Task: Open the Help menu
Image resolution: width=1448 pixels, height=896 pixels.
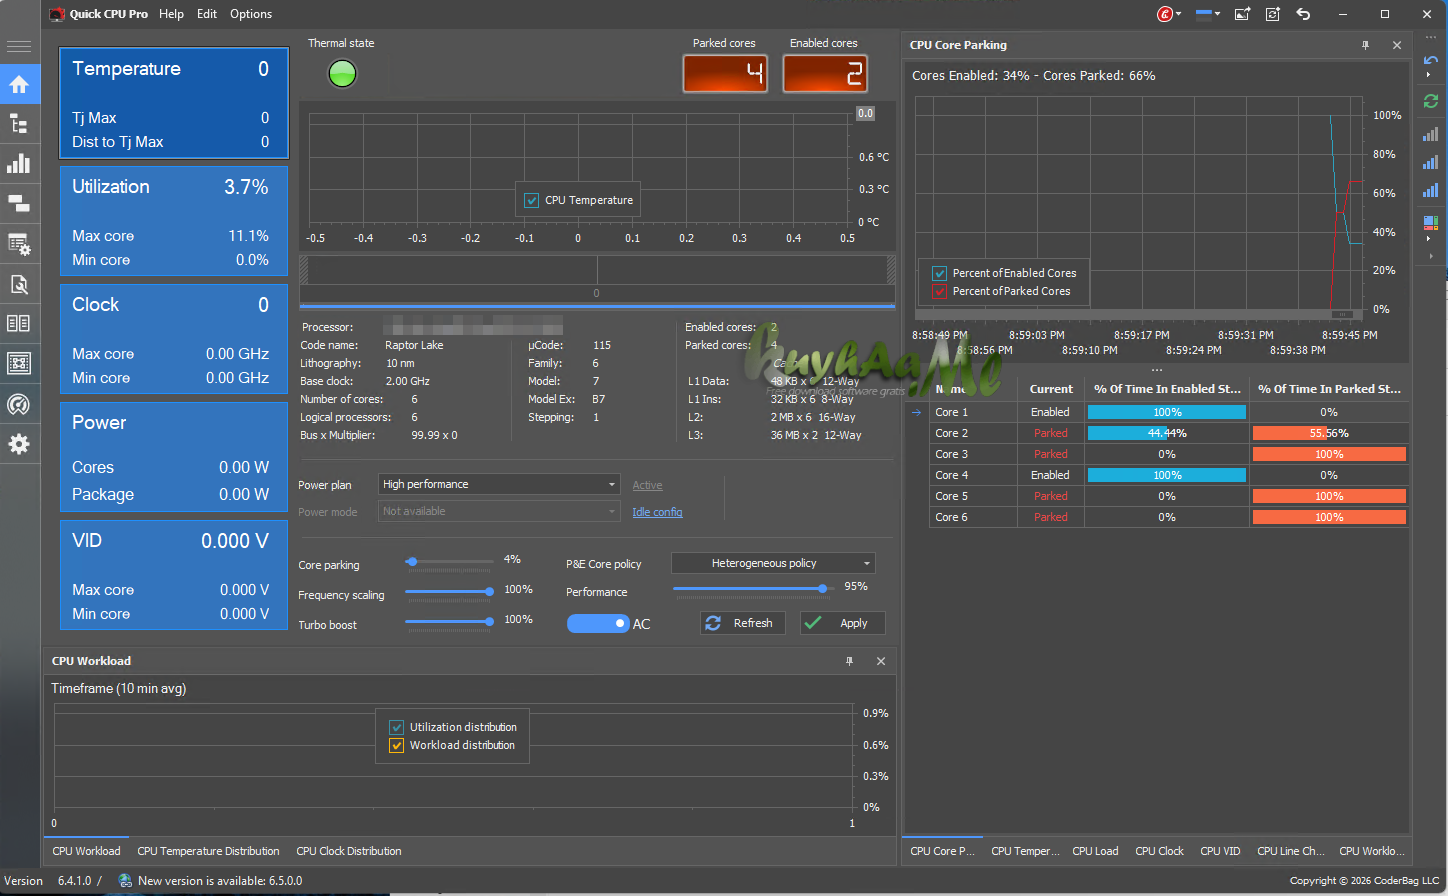Action: click(x=171, y=14)
